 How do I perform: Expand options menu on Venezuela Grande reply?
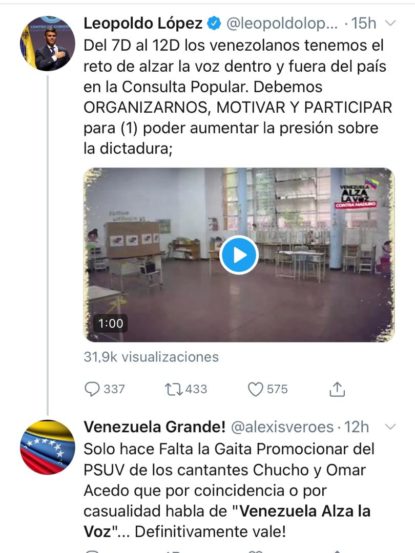pyautogui.click(x=390, y=427)
